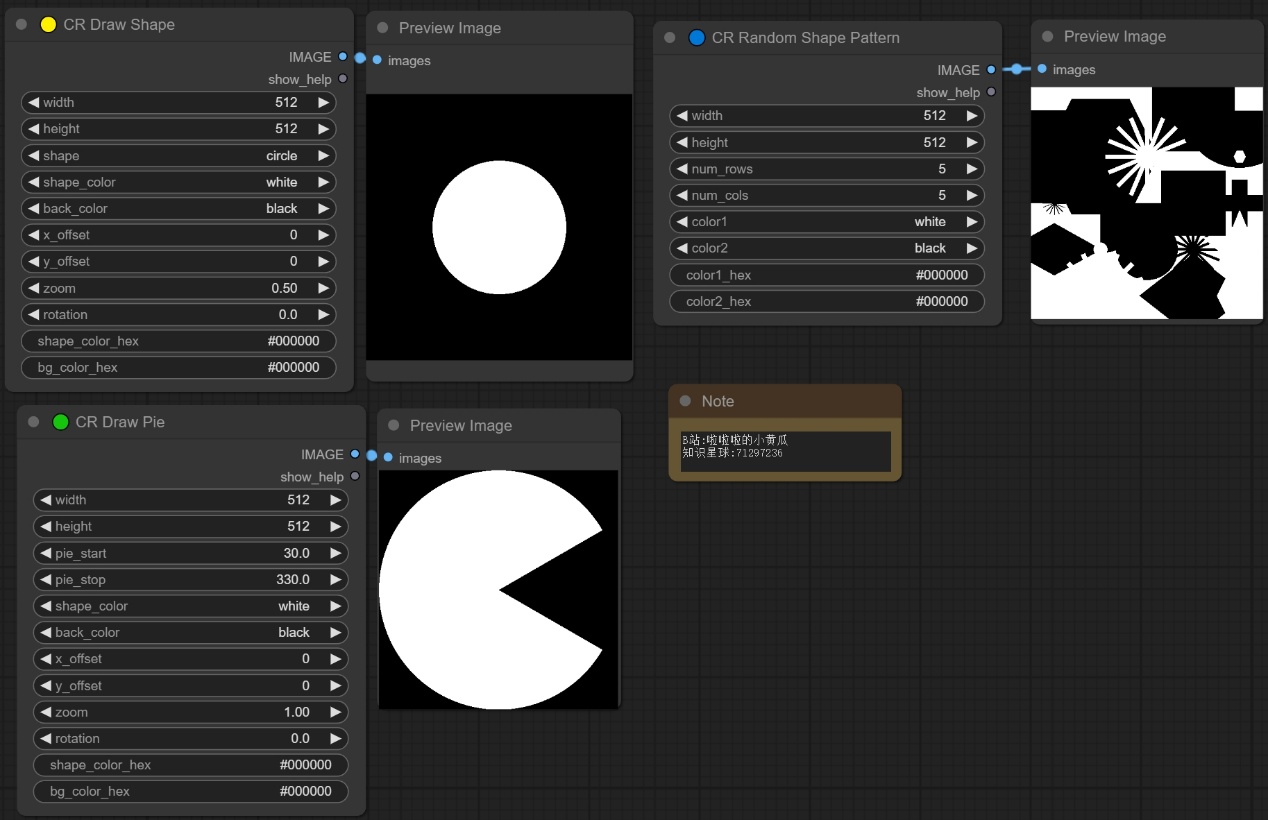Image resolution: width=1268 pixels, height=820 pixels.
Task: Click the shape_color_hex field in CR Draw Shape
Action: click(x=178, y=341)
